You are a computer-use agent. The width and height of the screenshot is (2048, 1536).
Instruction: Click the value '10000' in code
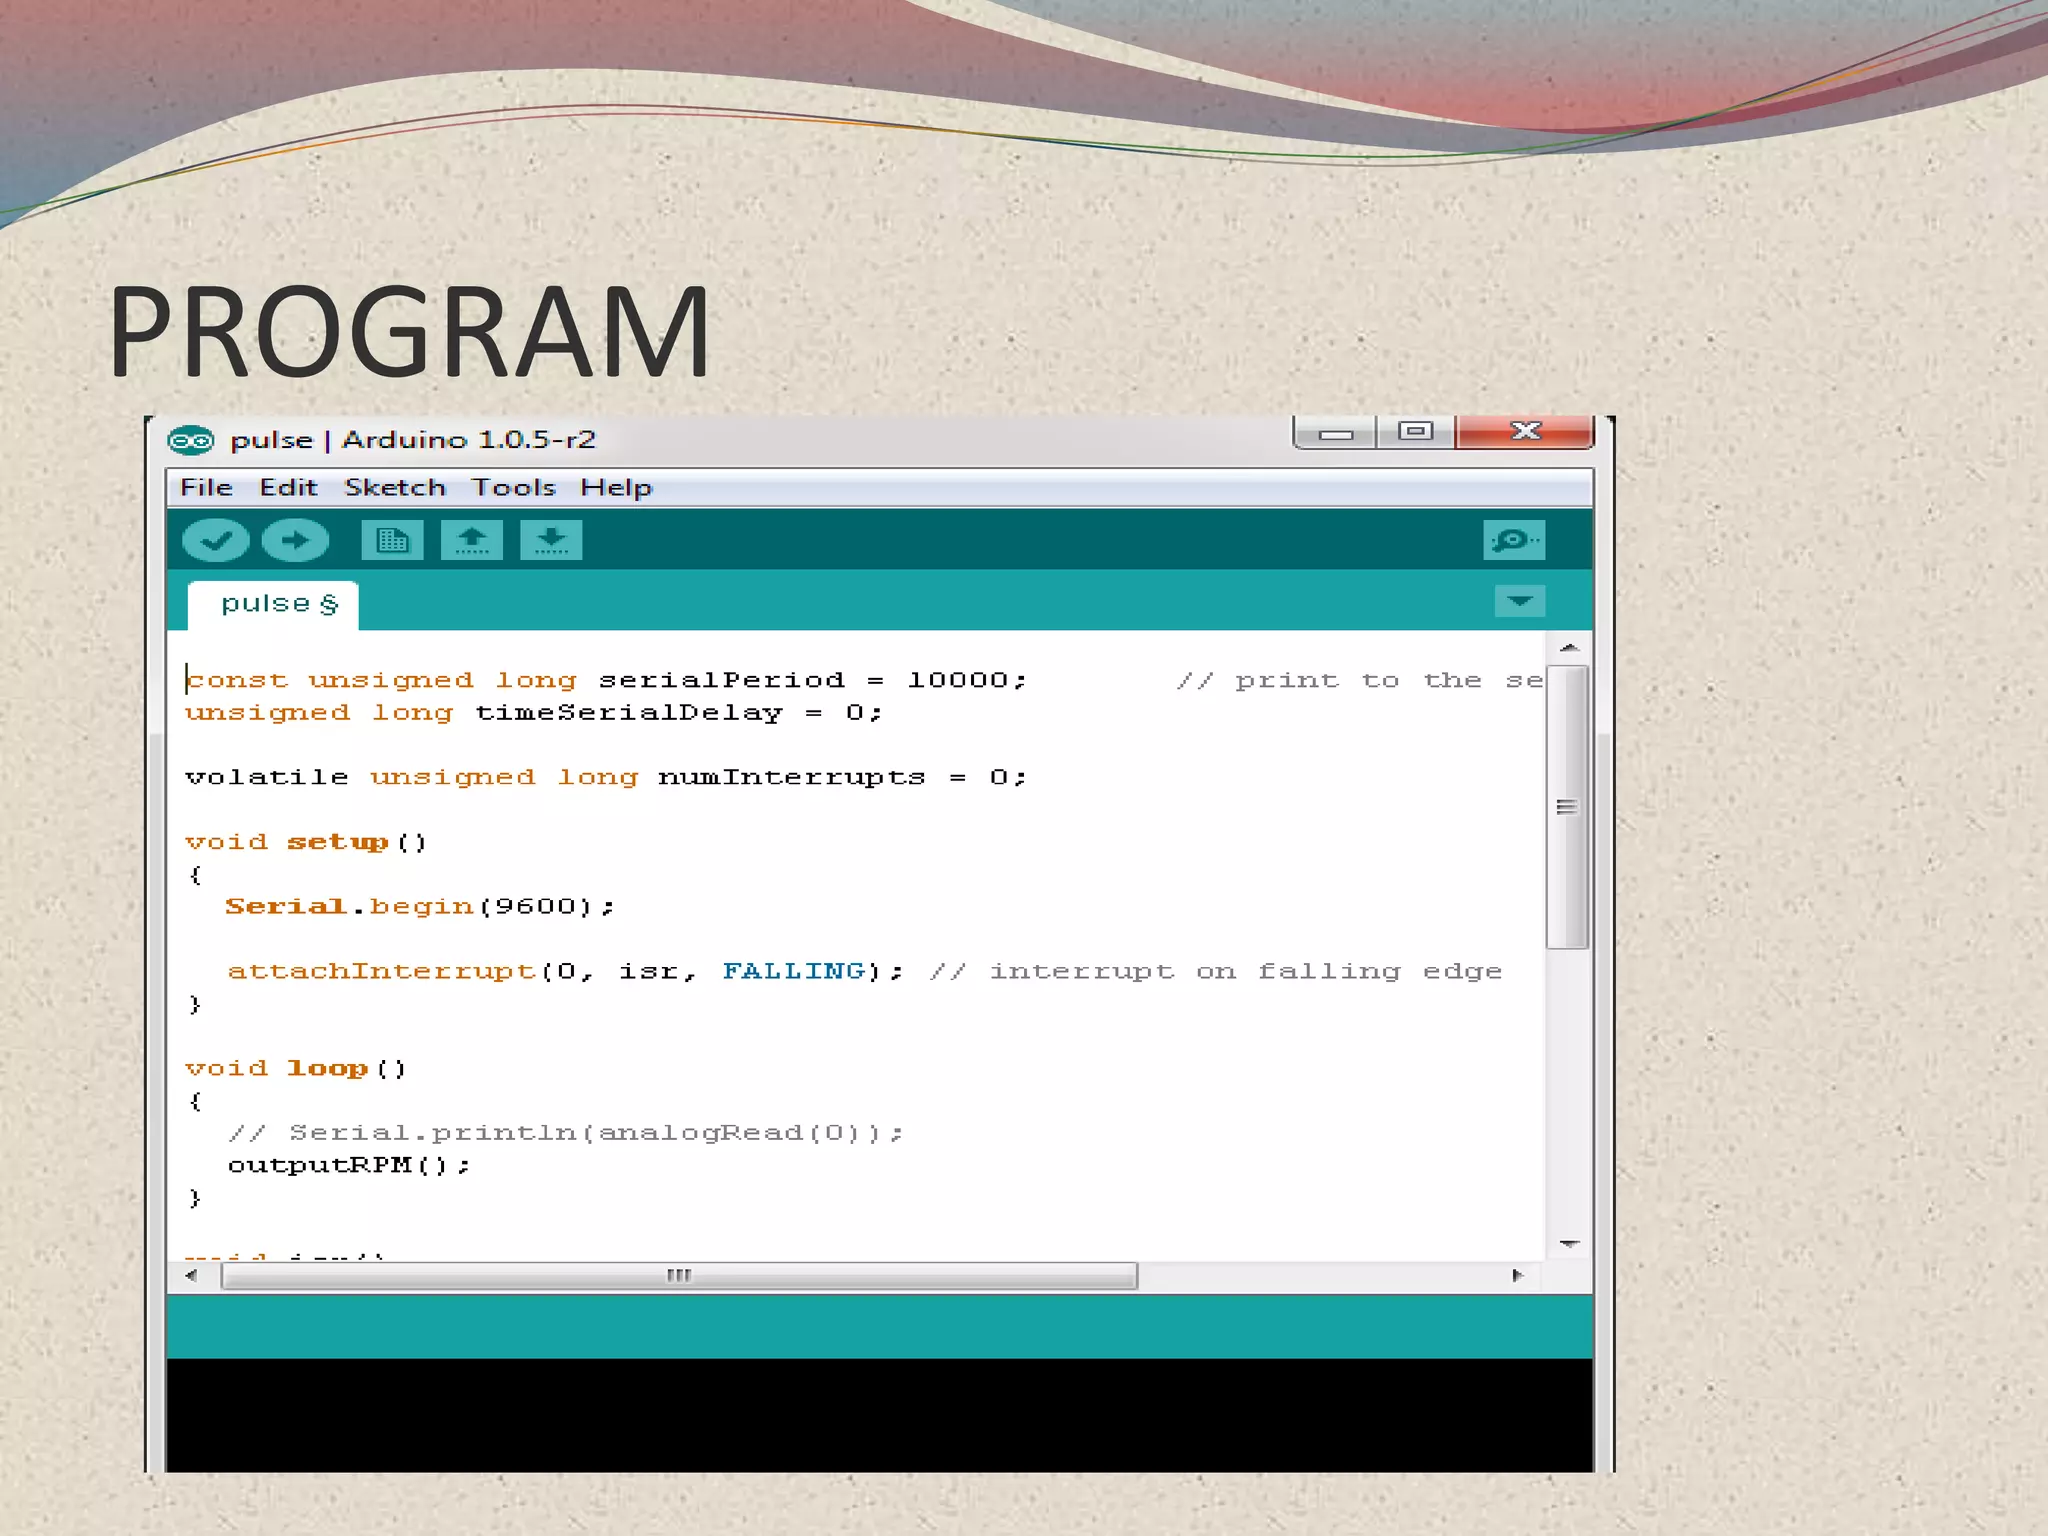(958, 681)
